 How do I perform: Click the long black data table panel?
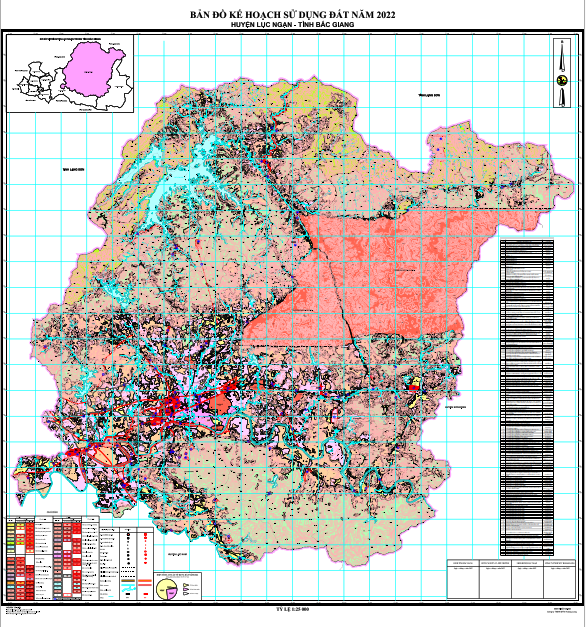coord(527,397)
